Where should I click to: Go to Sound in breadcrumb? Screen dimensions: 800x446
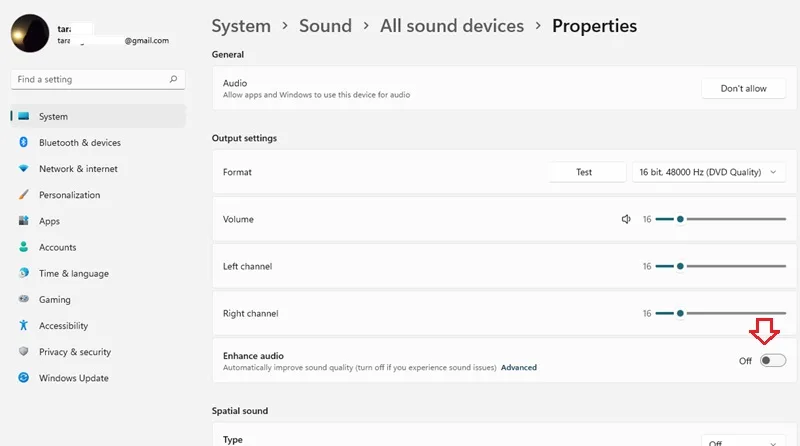click(326, 26)
